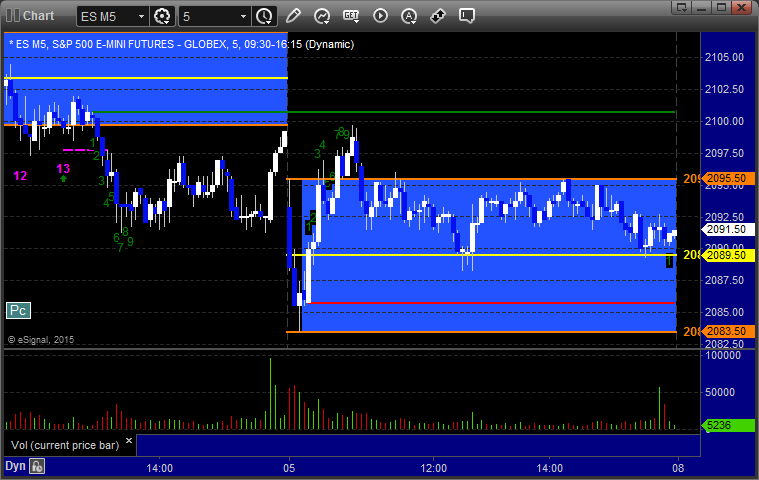Click the 2100.00 price axis label
Screen dimensions: 759x480
pyautogui.click(x=724, y=121)
